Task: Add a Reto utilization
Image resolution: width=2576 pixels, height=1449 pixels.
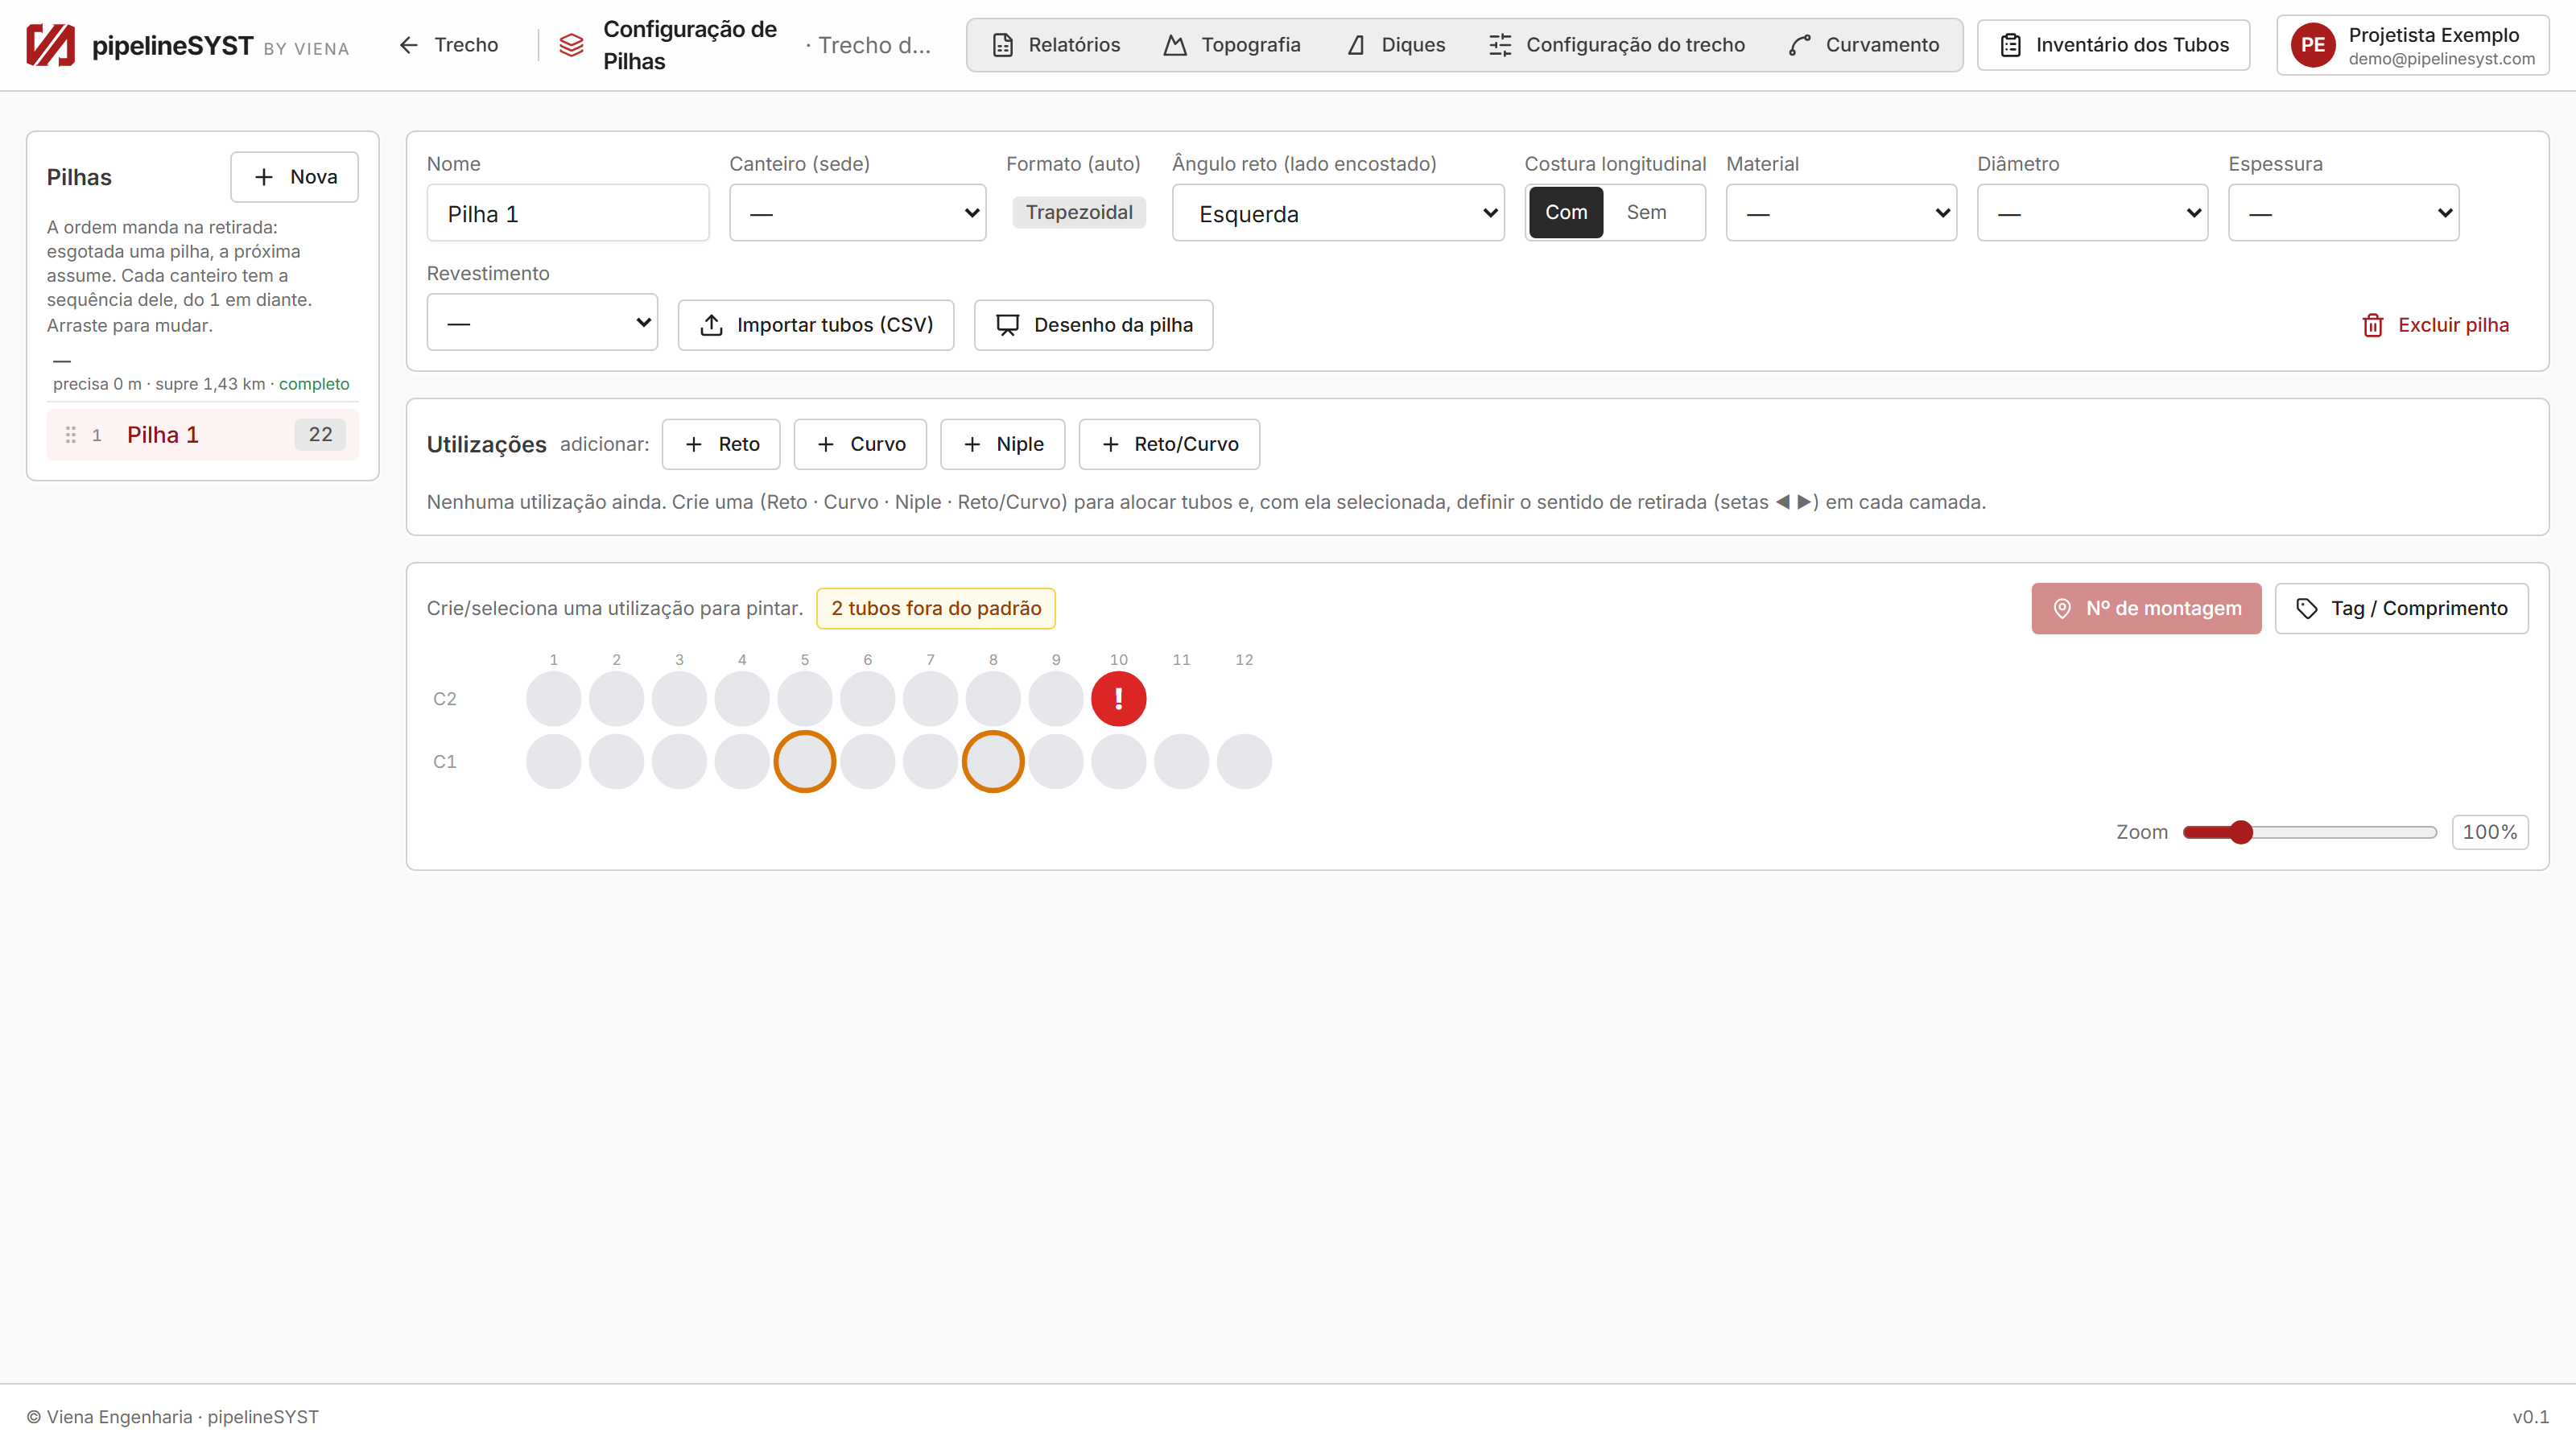Action: tap(721, 444)
